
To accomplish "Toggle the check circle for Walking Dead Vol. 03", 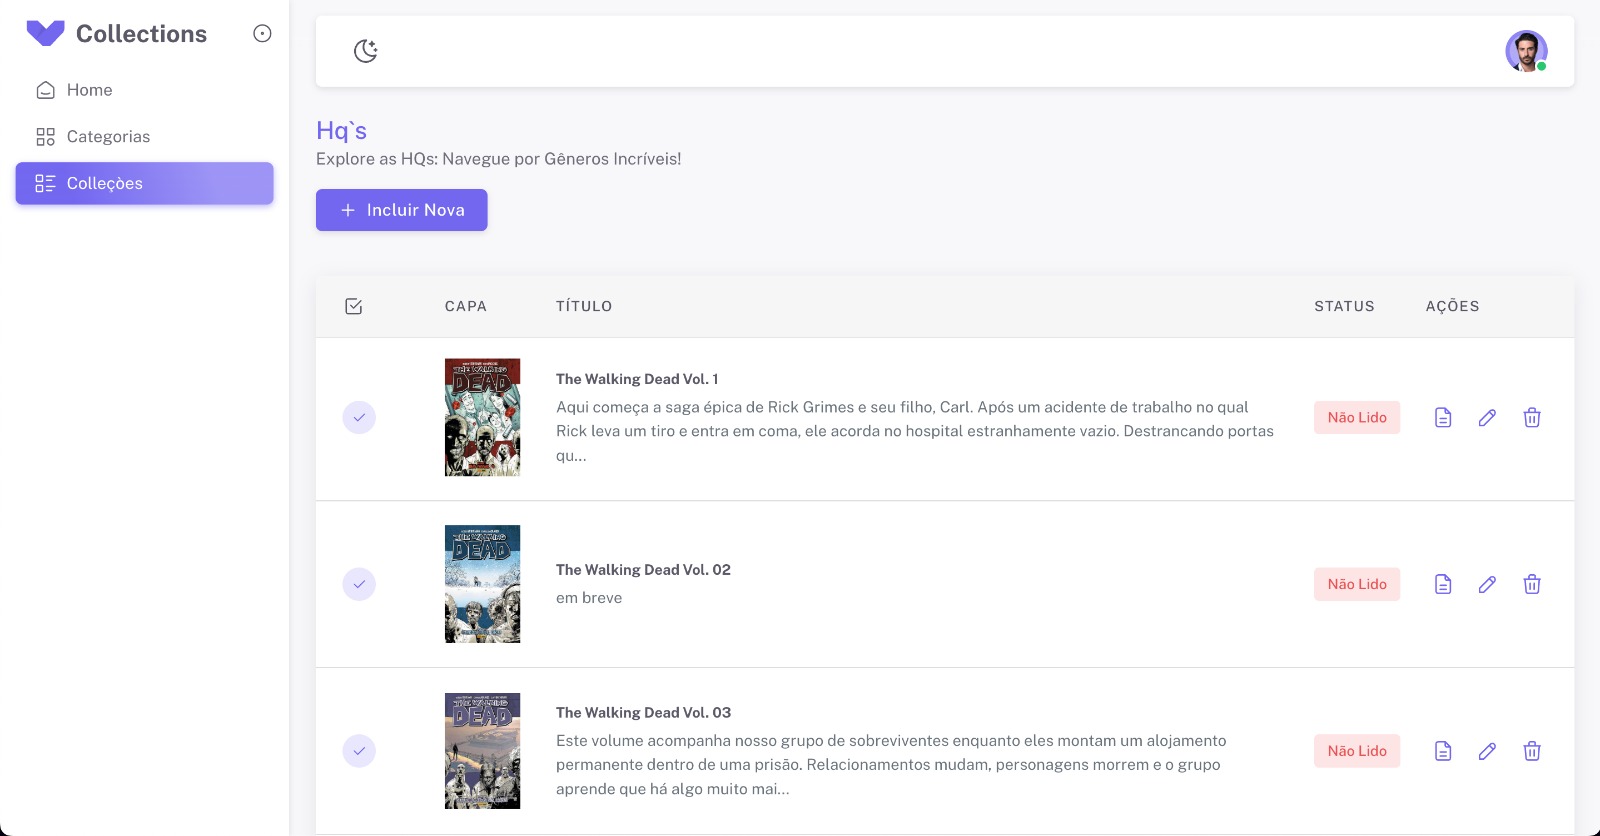I will pyautogui.click(x=359, y=751).
